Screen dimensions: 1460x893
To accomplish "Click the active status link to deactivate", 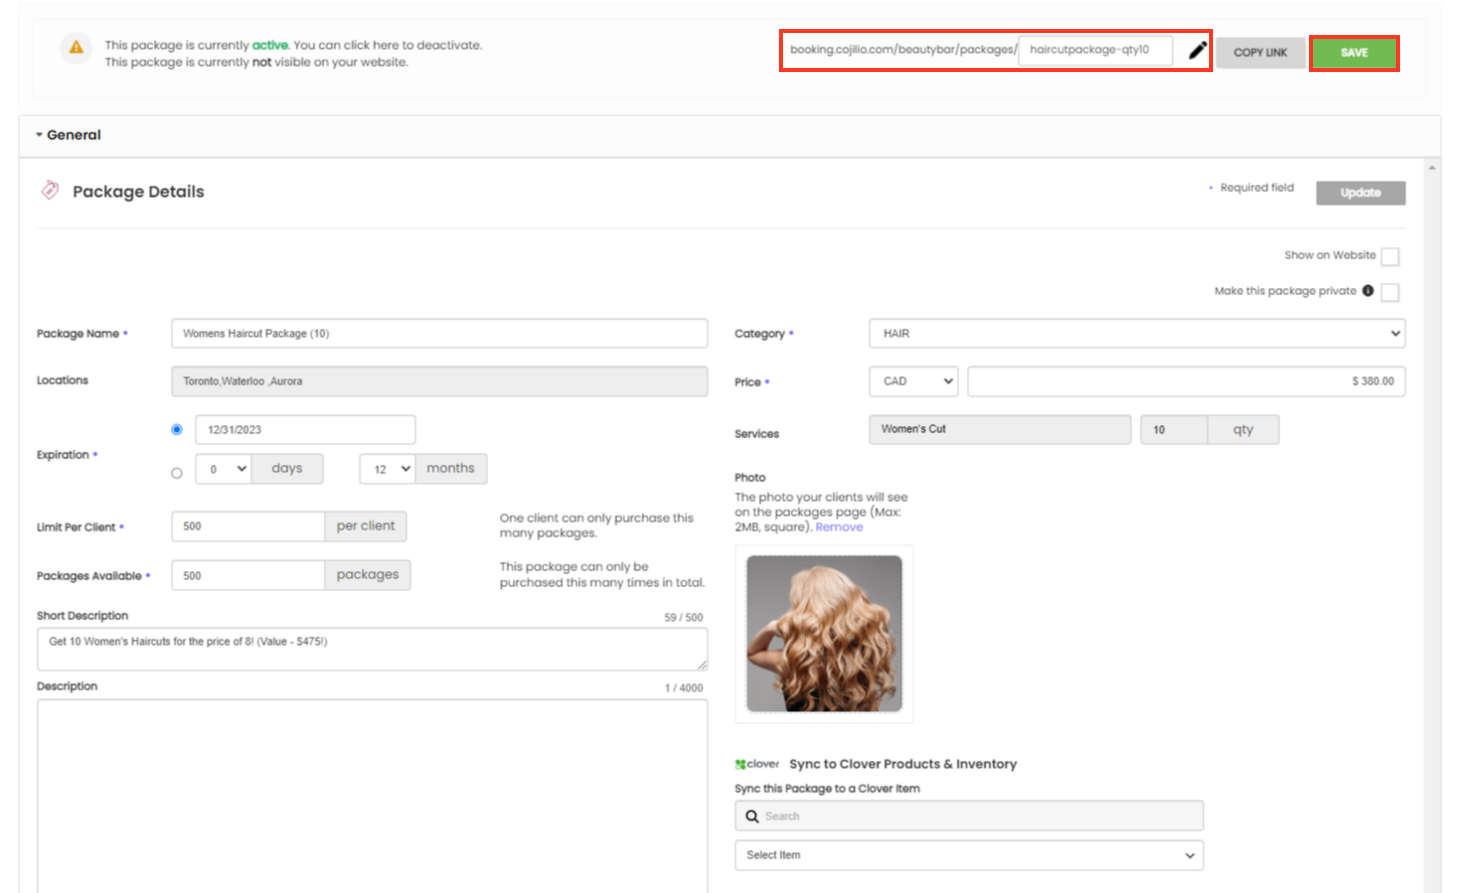I will [270, 45].
